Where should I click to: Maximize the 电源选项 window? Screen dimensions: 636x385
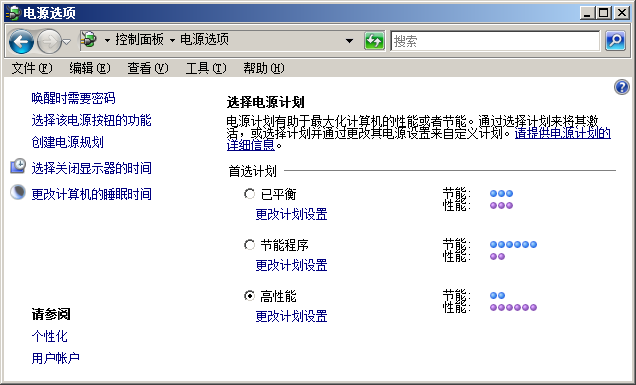click(x=603, y=13)
